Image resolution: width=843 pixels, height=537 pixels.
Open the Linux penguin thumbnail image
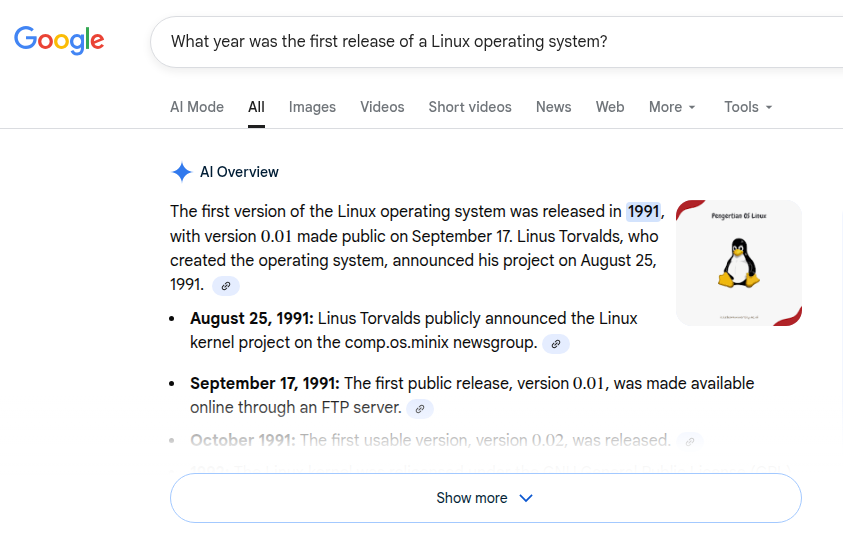738,263
